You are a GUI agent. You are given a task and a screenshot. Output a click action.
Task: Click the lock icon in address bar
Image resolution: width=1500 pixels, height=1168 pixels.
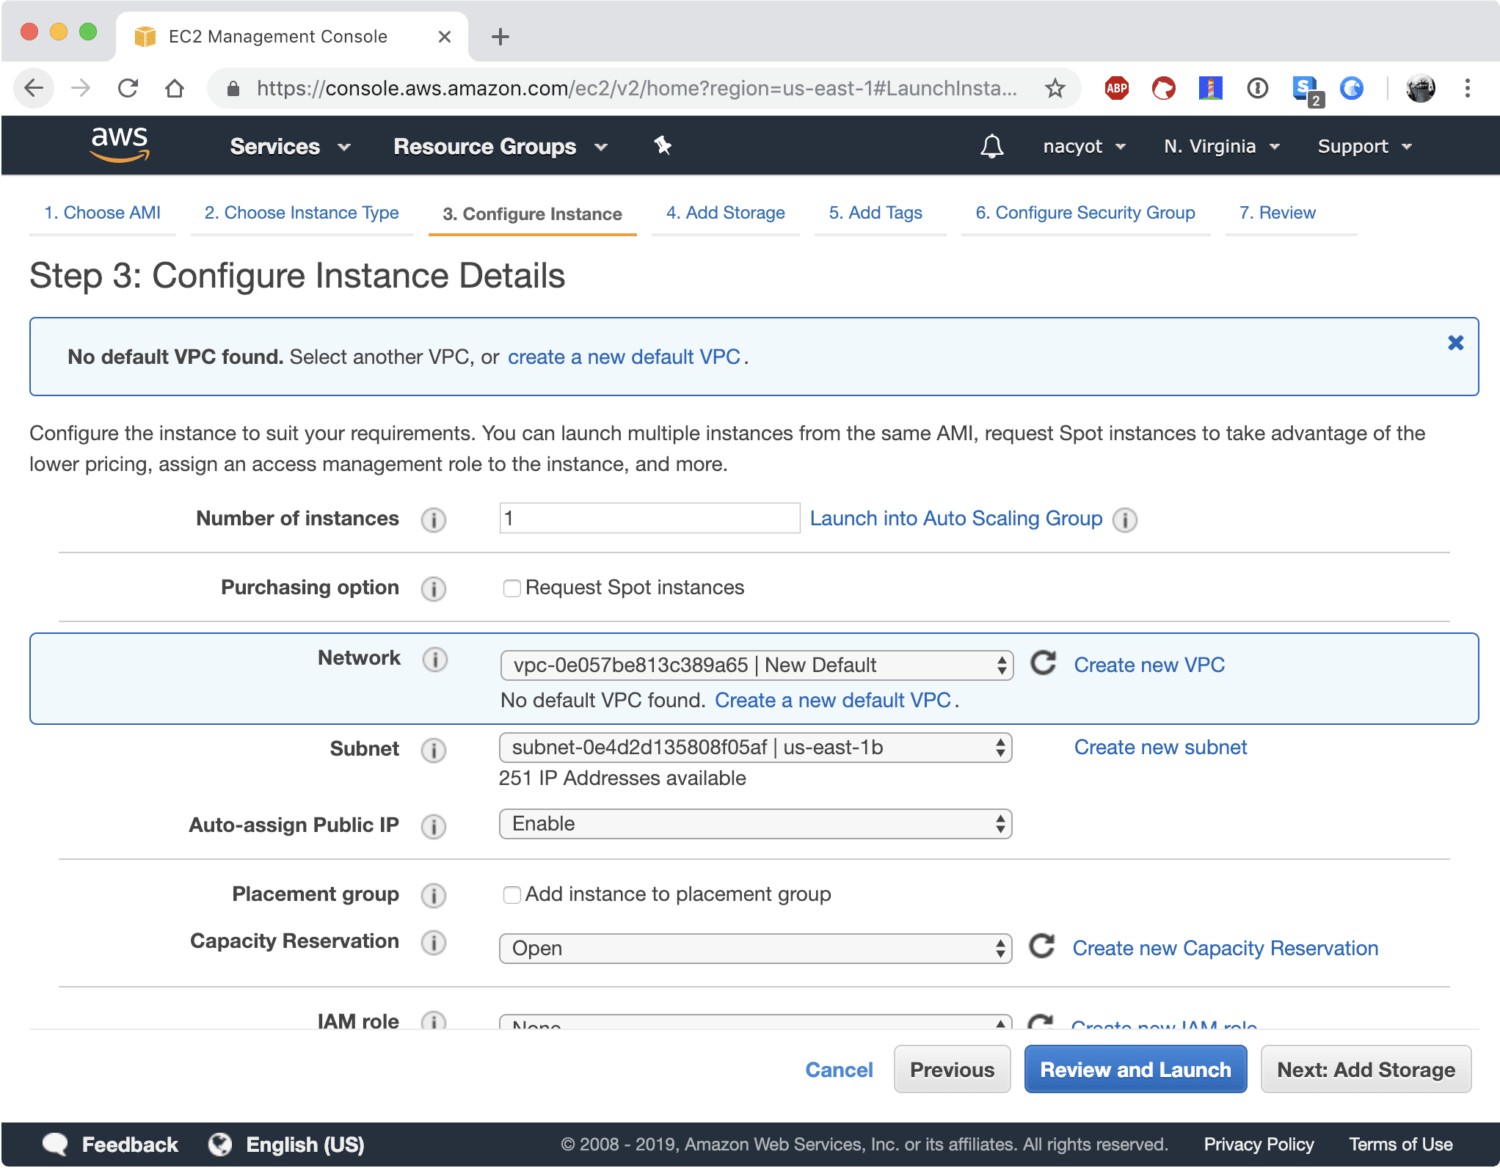click(233, 88)
